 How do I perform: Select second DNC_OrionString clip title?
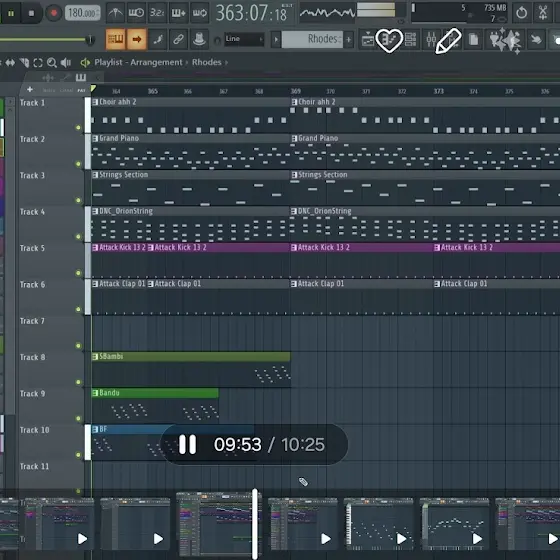click(x=325, y=211)
